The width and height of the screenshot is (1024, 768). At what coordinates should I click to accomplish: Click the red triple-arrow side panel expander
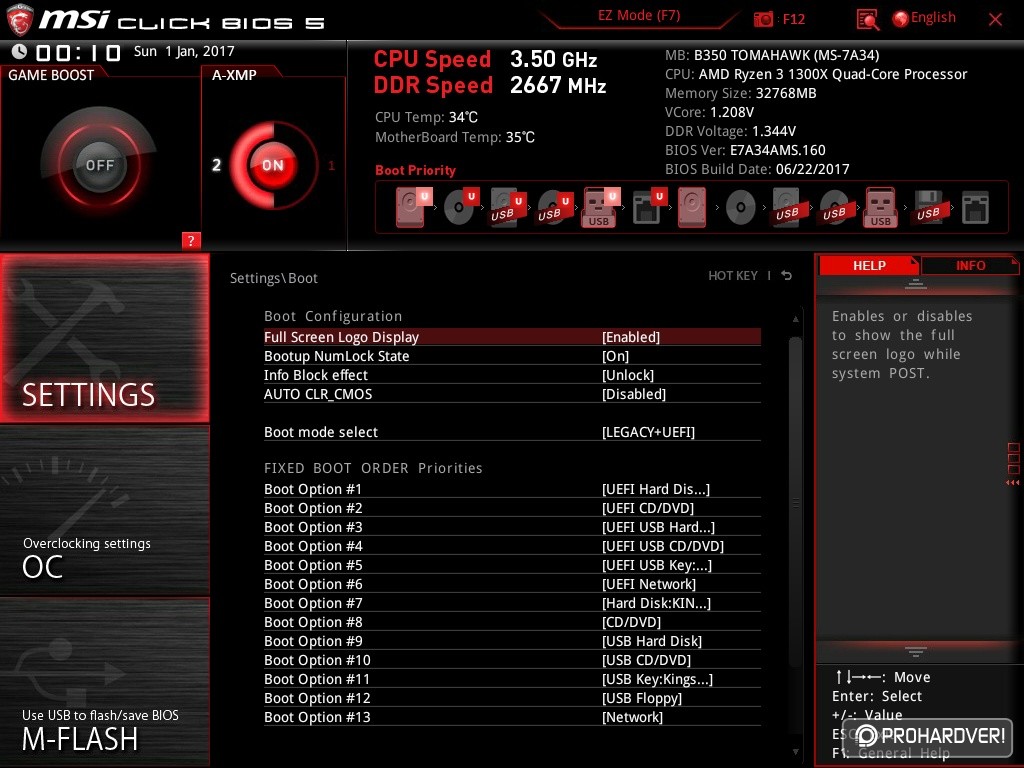pos(1013,483)
